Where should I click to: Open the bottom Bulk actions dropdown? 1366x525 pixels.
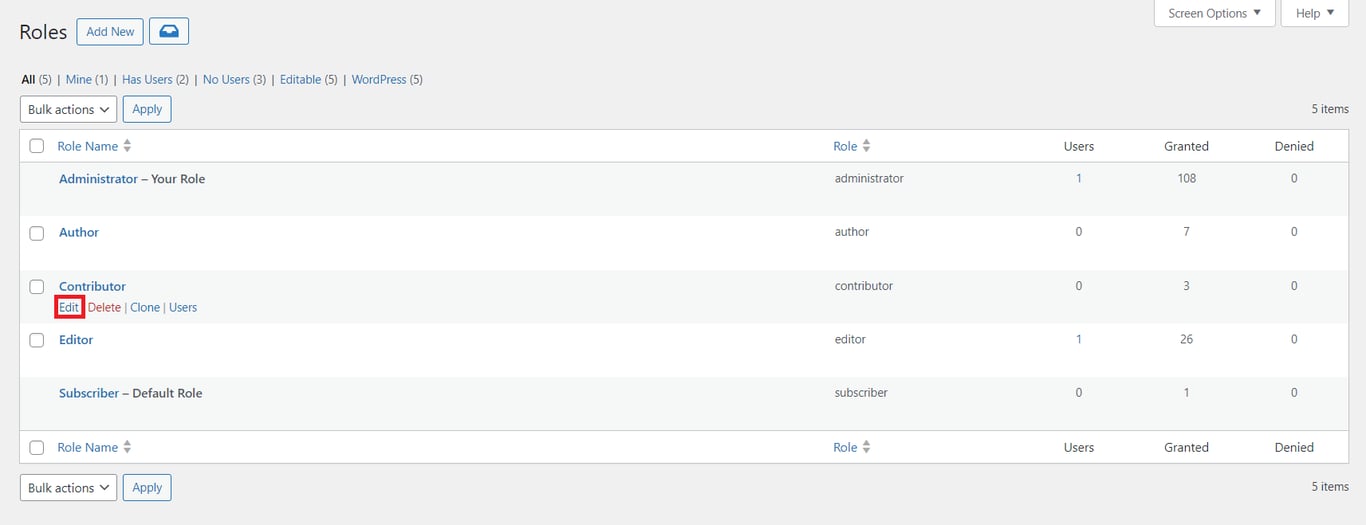pos(68,488)
